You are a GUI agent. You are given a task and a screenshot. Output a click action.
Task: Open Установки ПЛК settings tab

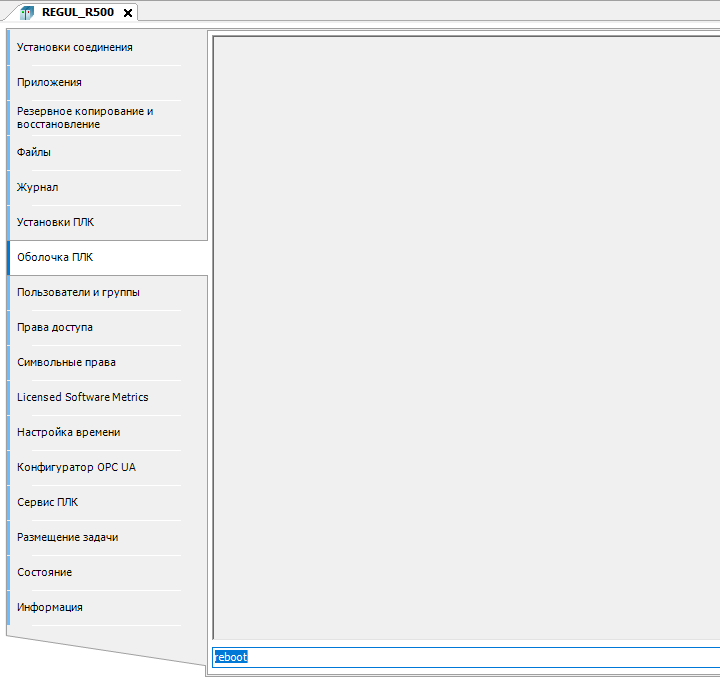(x=55, y=222)
